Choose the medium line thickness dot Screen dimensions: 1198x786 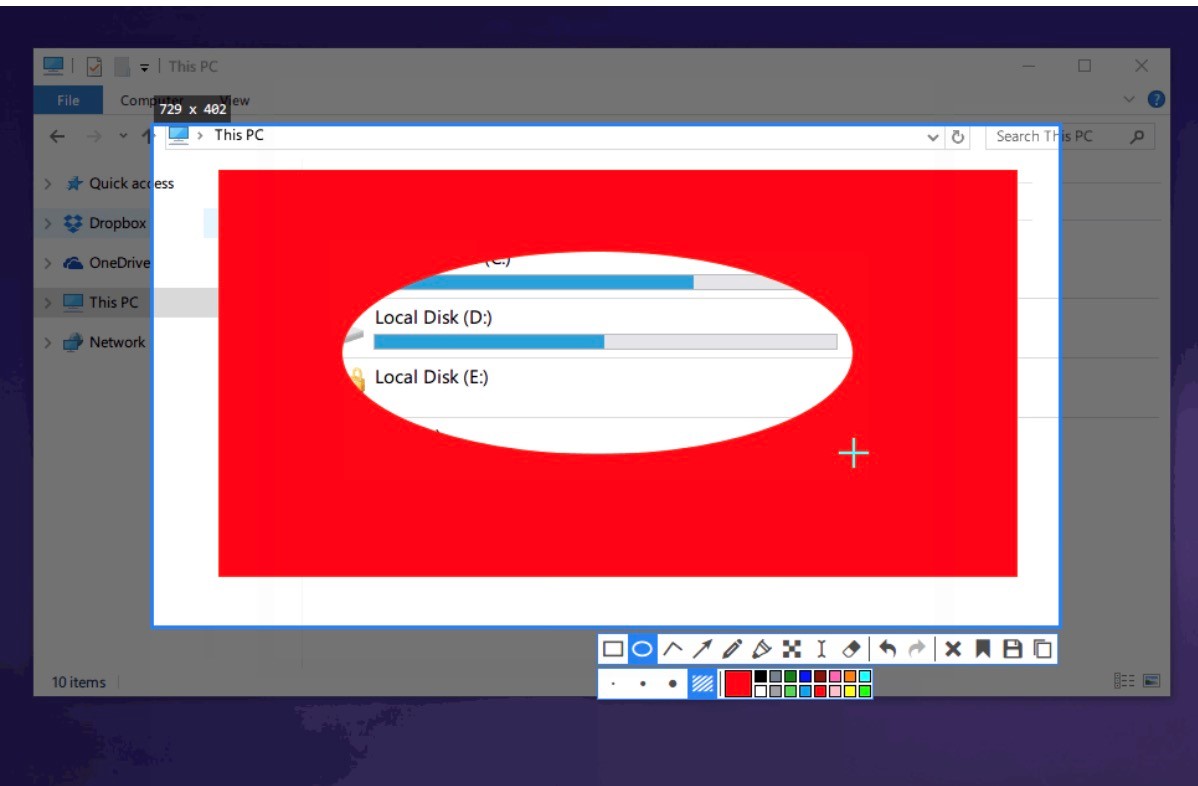(643, 684)
